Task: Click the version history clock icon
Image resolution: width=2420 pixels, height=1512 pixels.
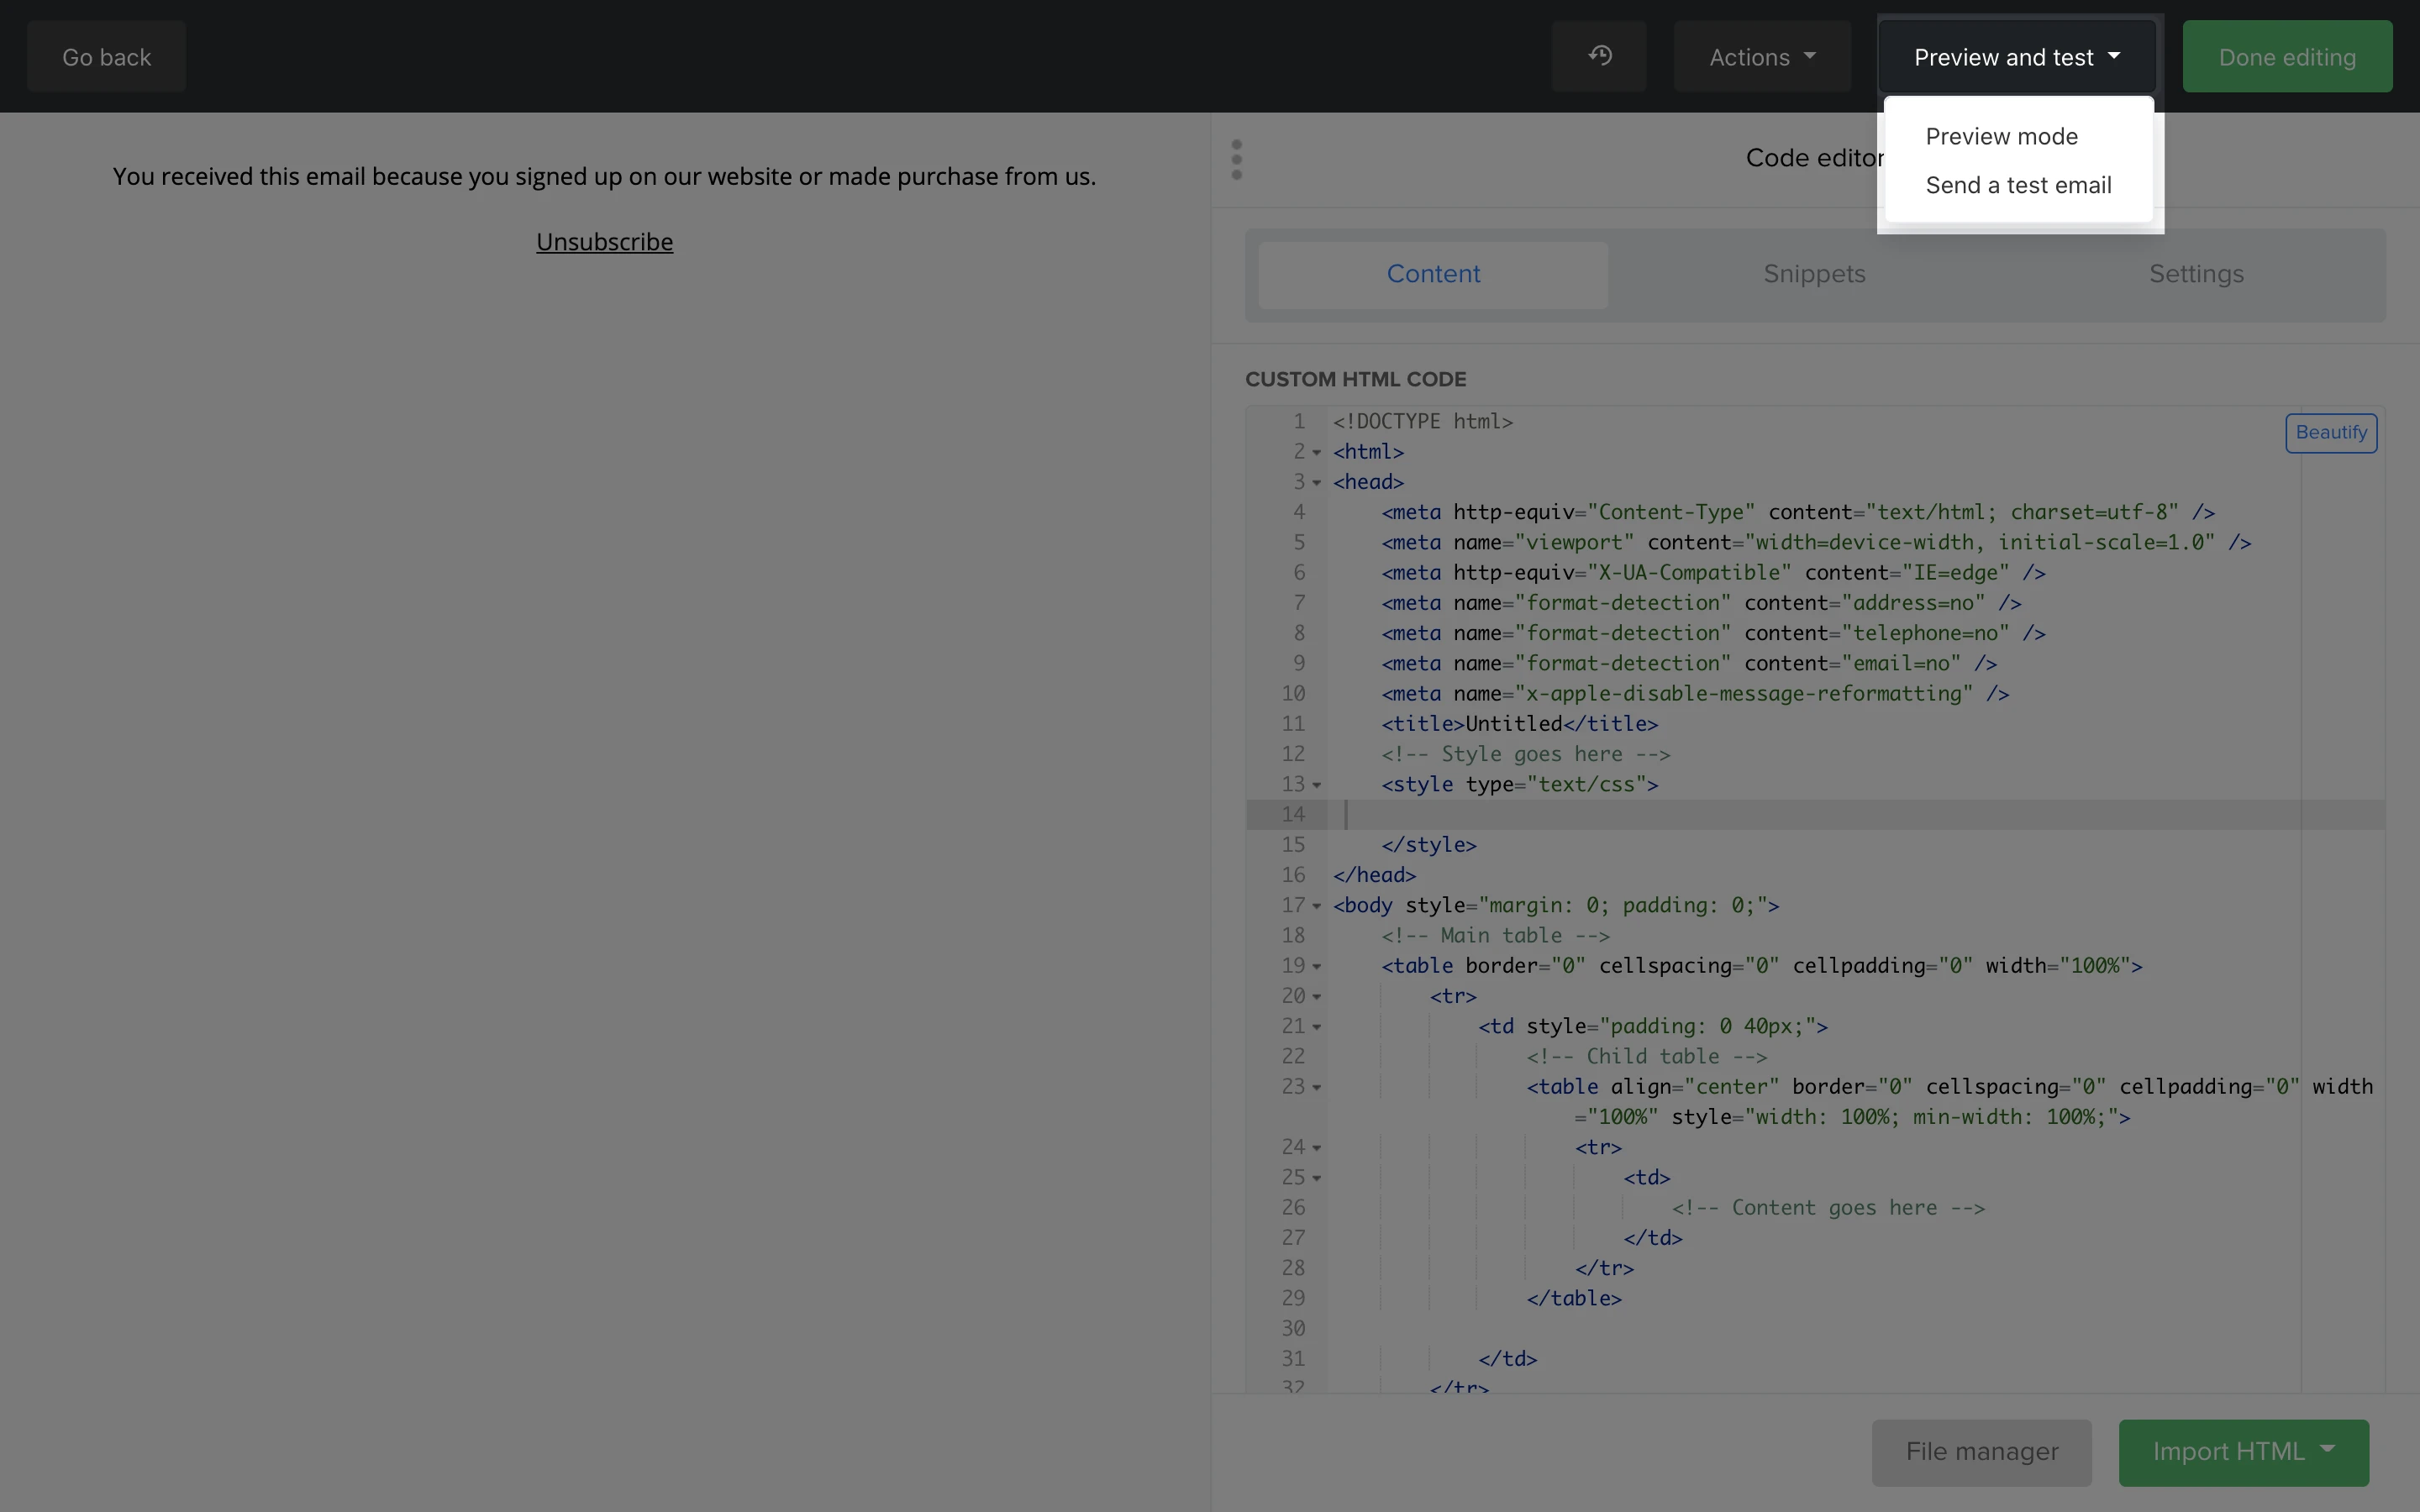Action: (x=1599, y=56)
